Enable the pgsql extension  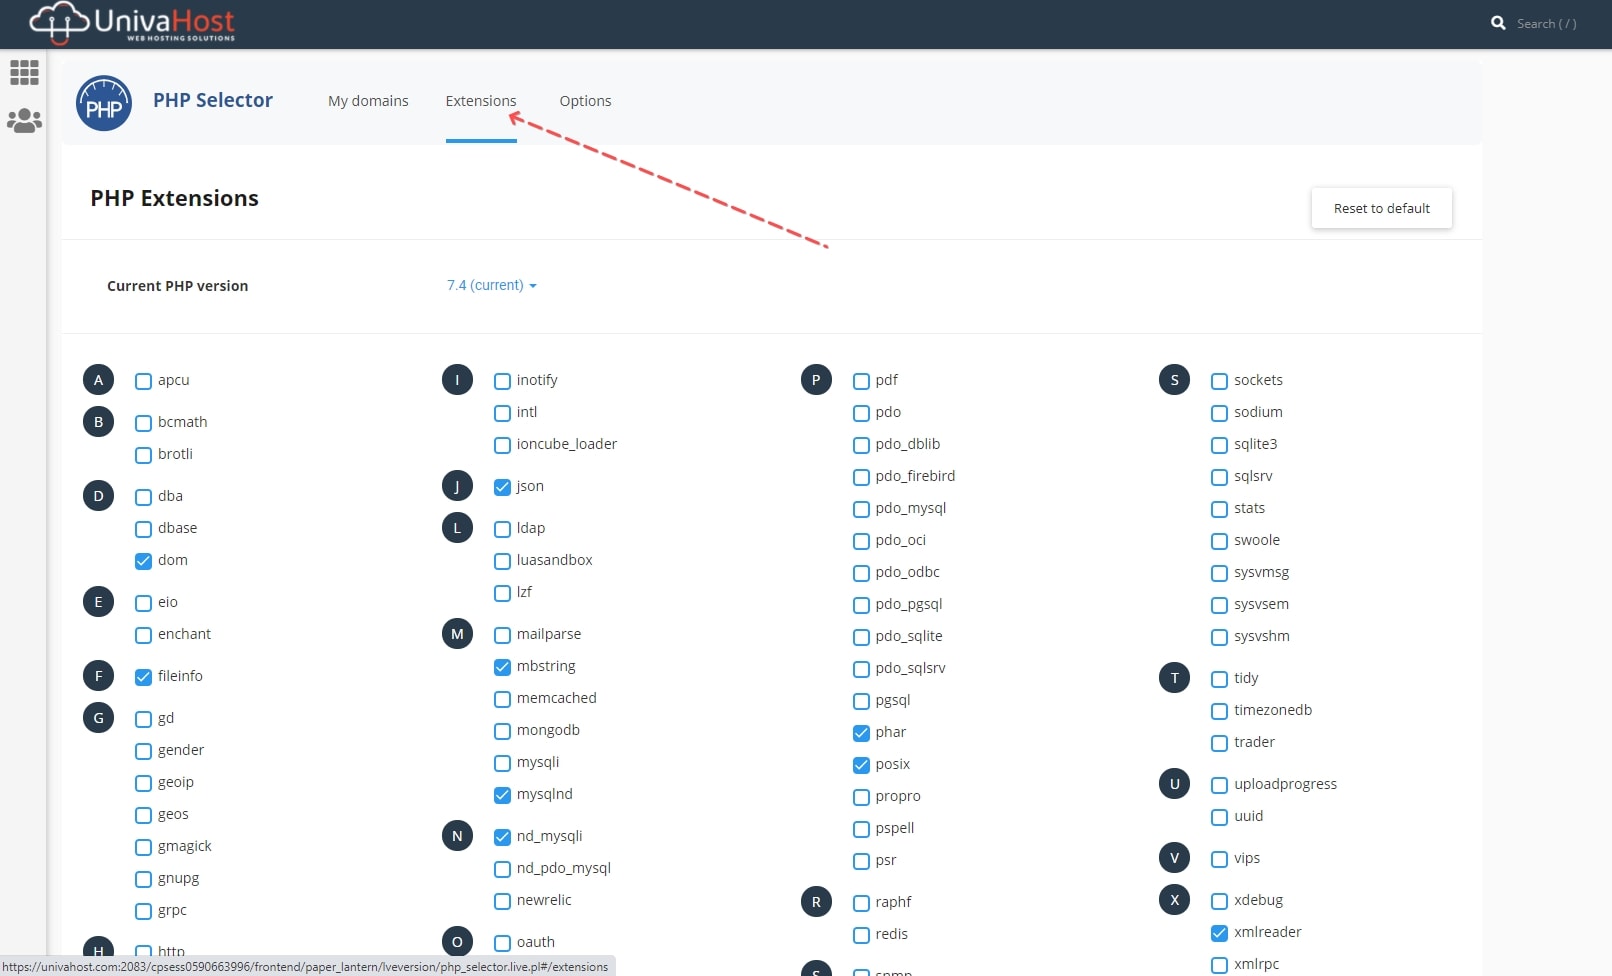point(861,701)
